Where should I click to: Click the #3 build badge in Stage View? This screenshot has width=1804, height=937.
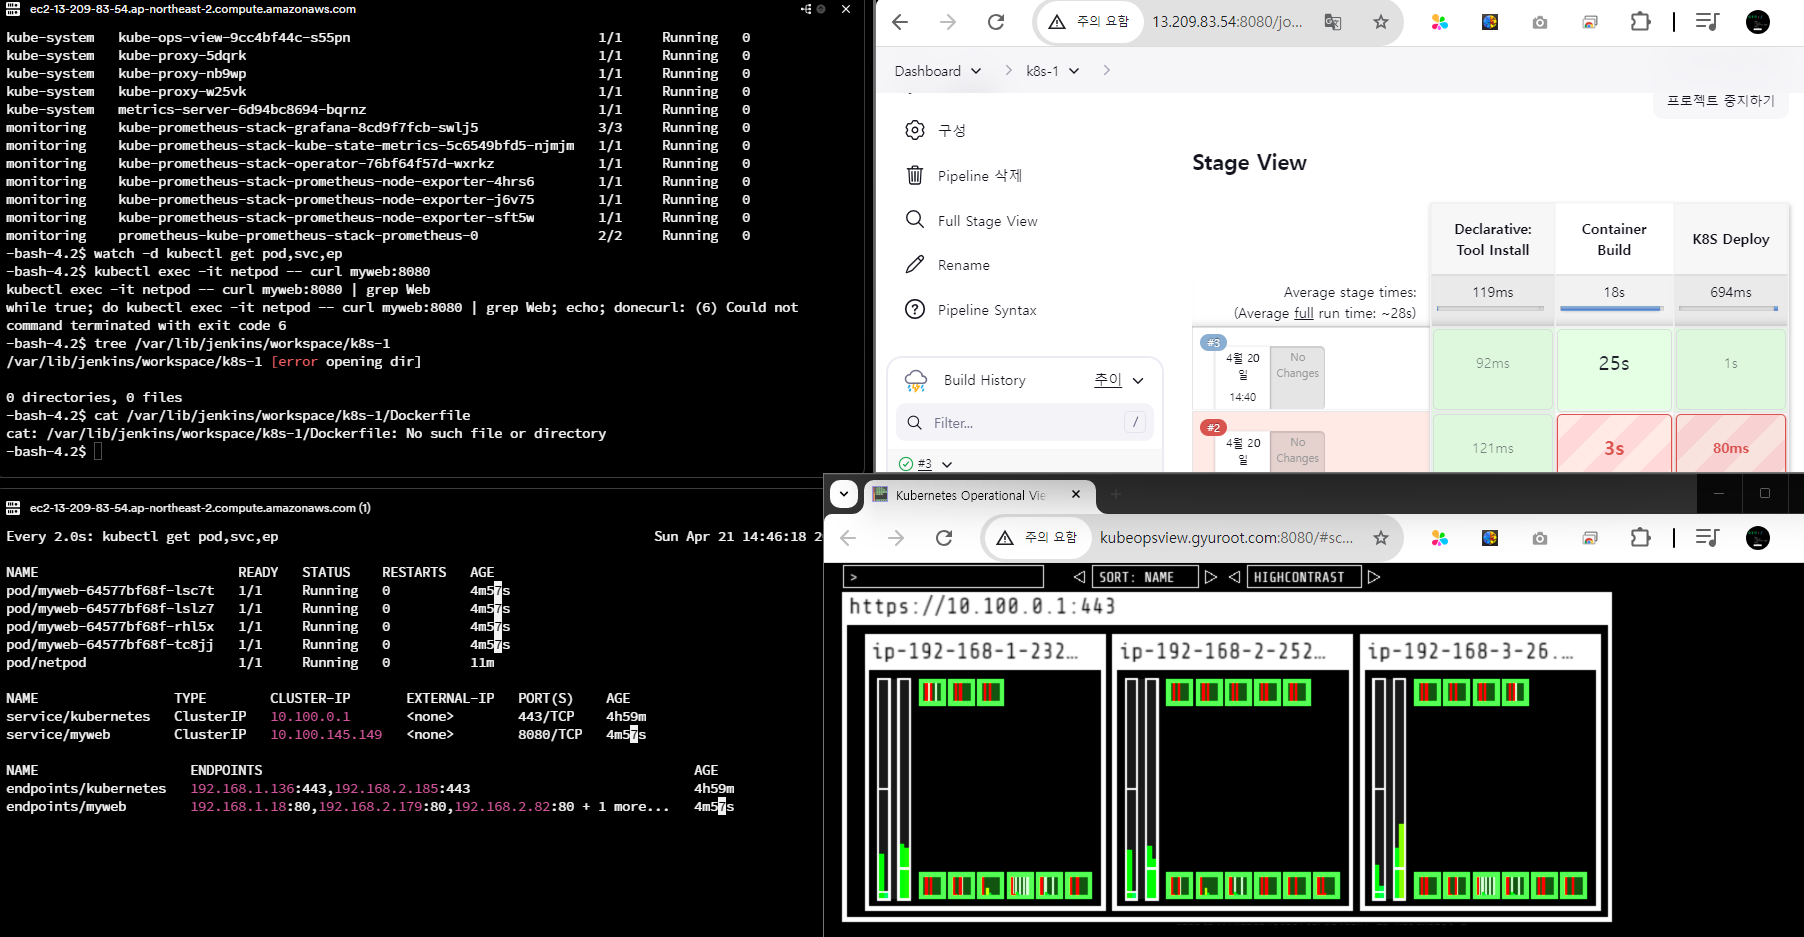pos(1213,343)
